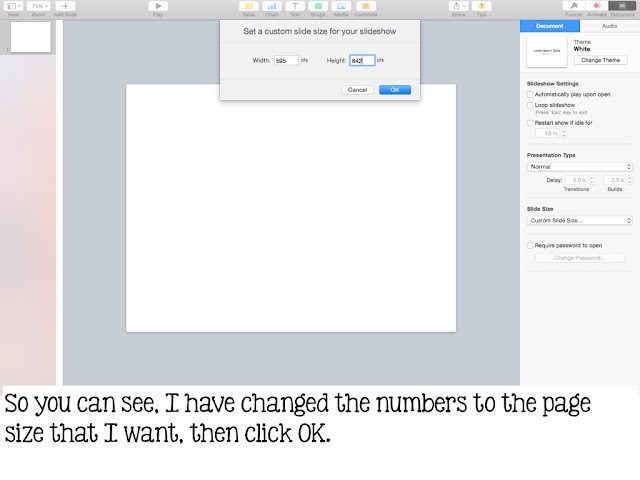Expand the Custom Slide Size dropdown
This screenshot has height=480, width=640.
click(x=580, y=220)
